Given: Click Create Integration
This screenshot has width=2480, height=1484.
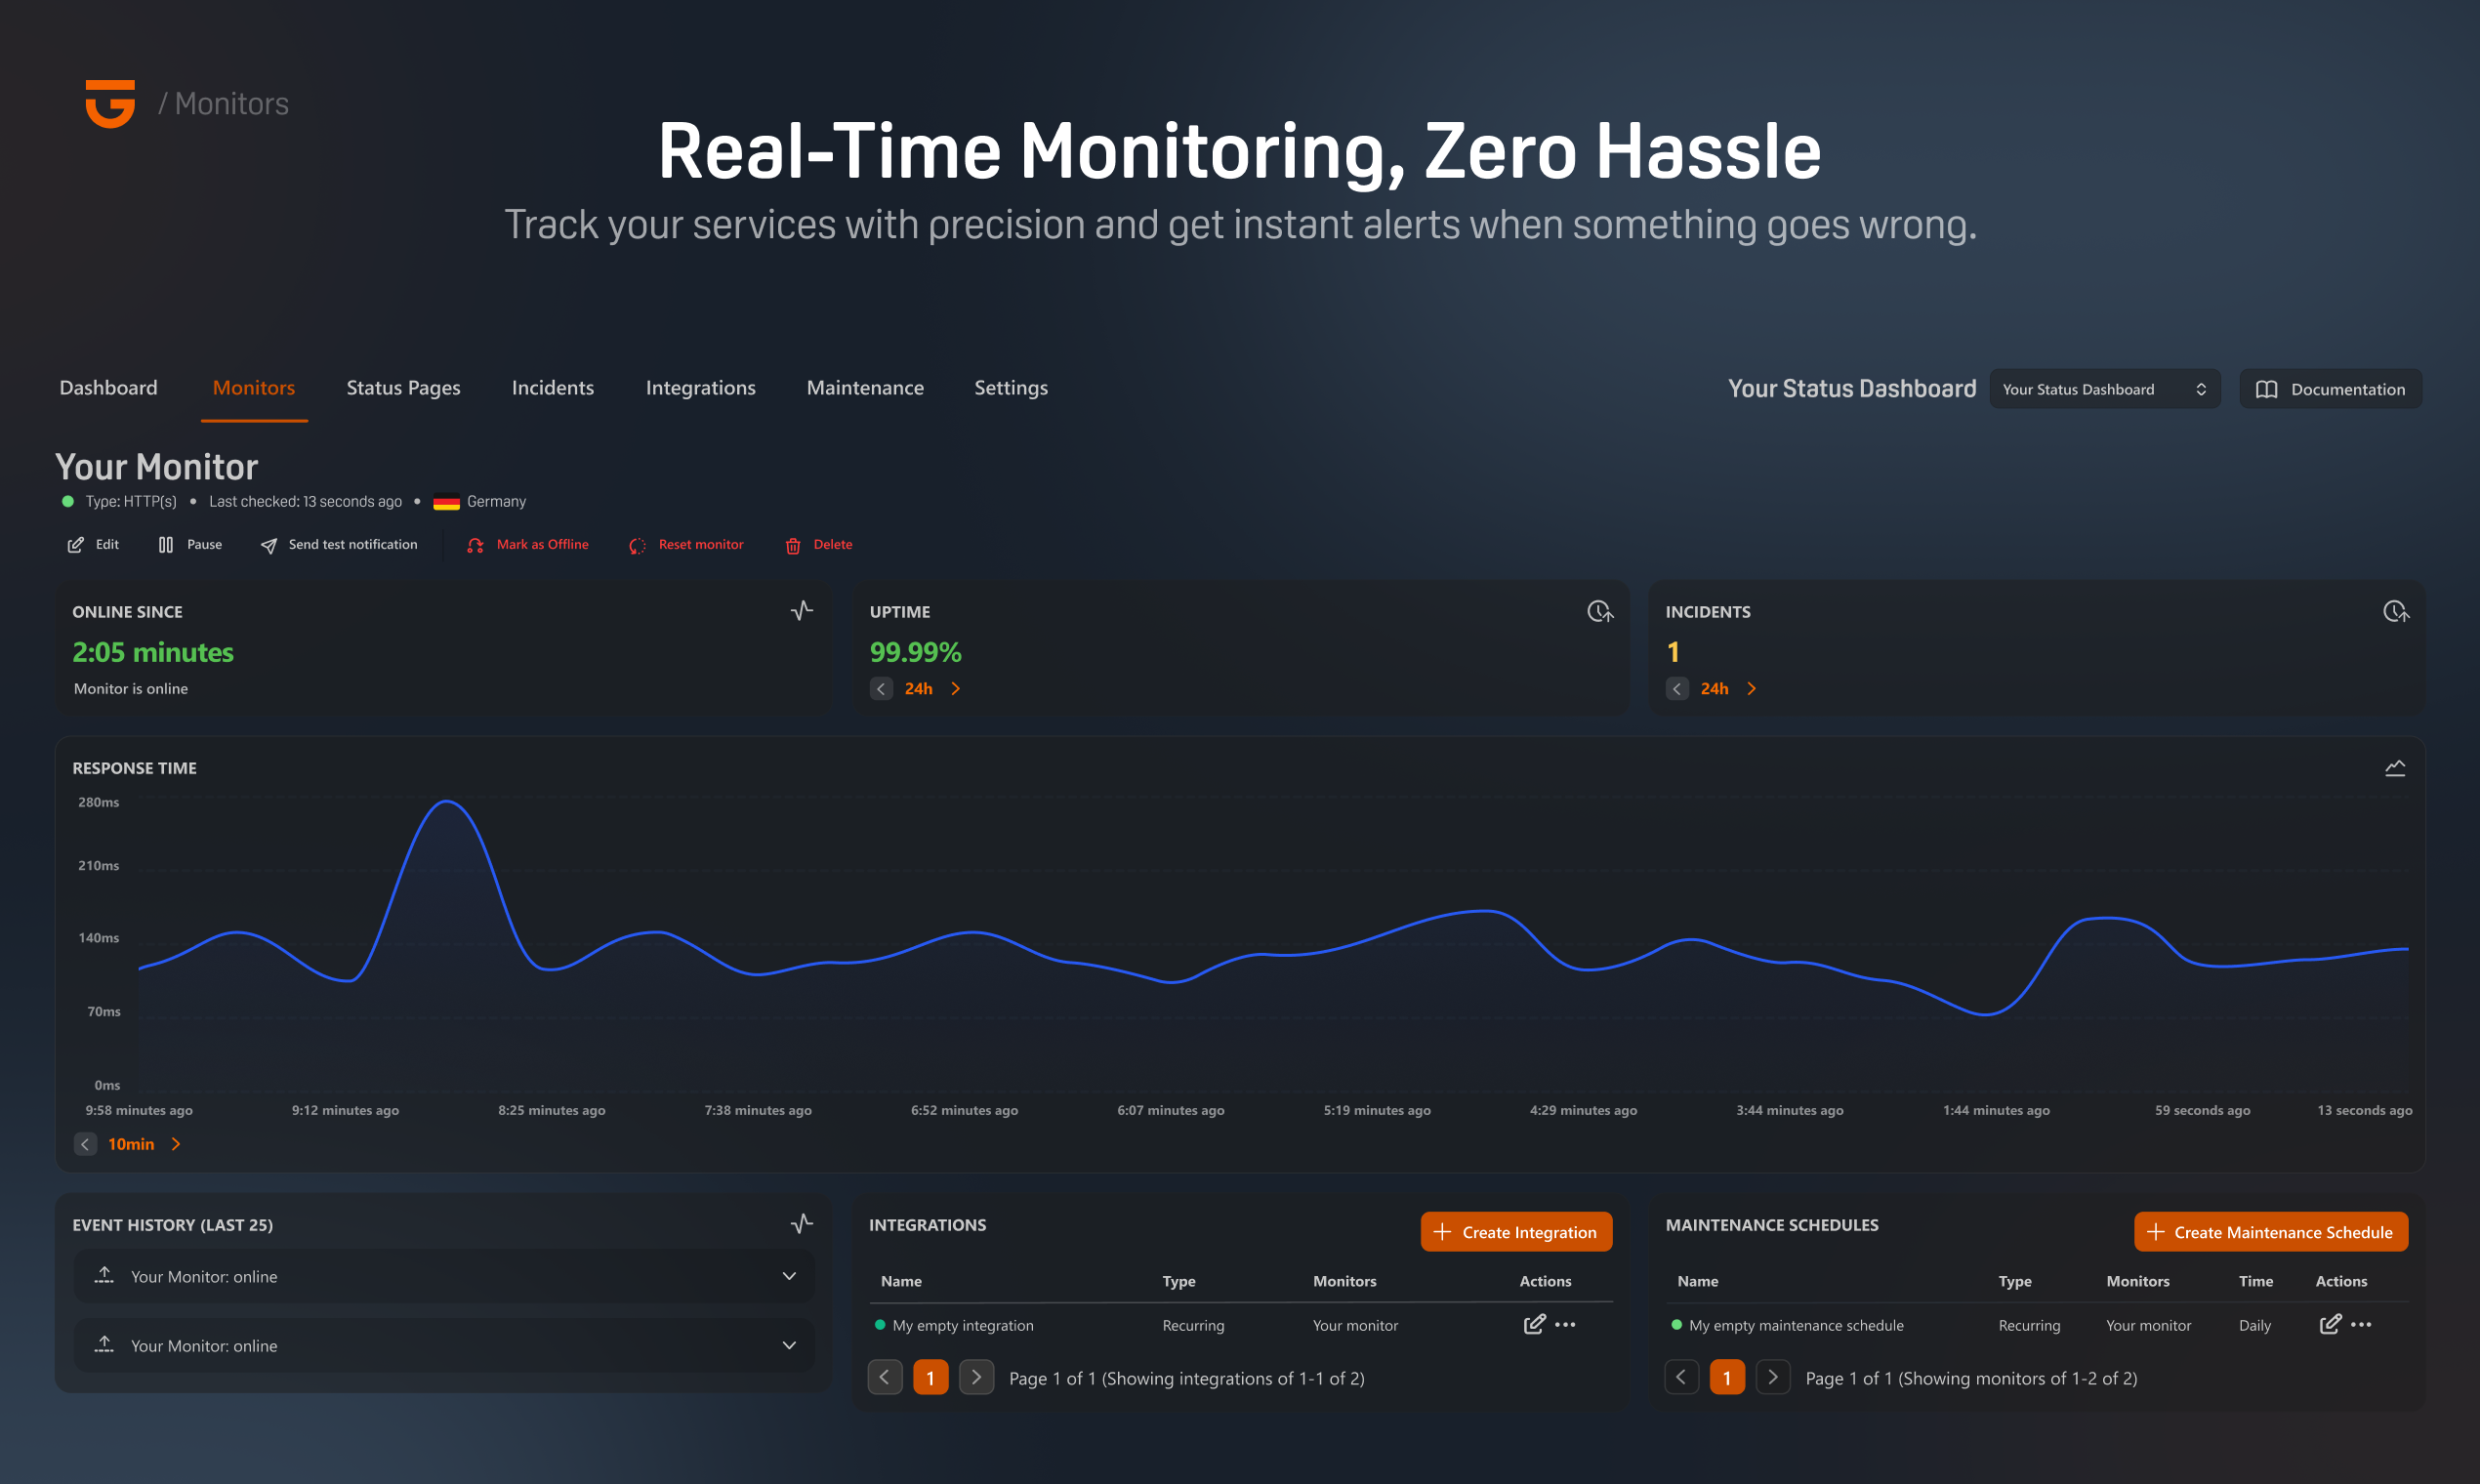Looking at the screenshot, I should tap(1515, 1231).
